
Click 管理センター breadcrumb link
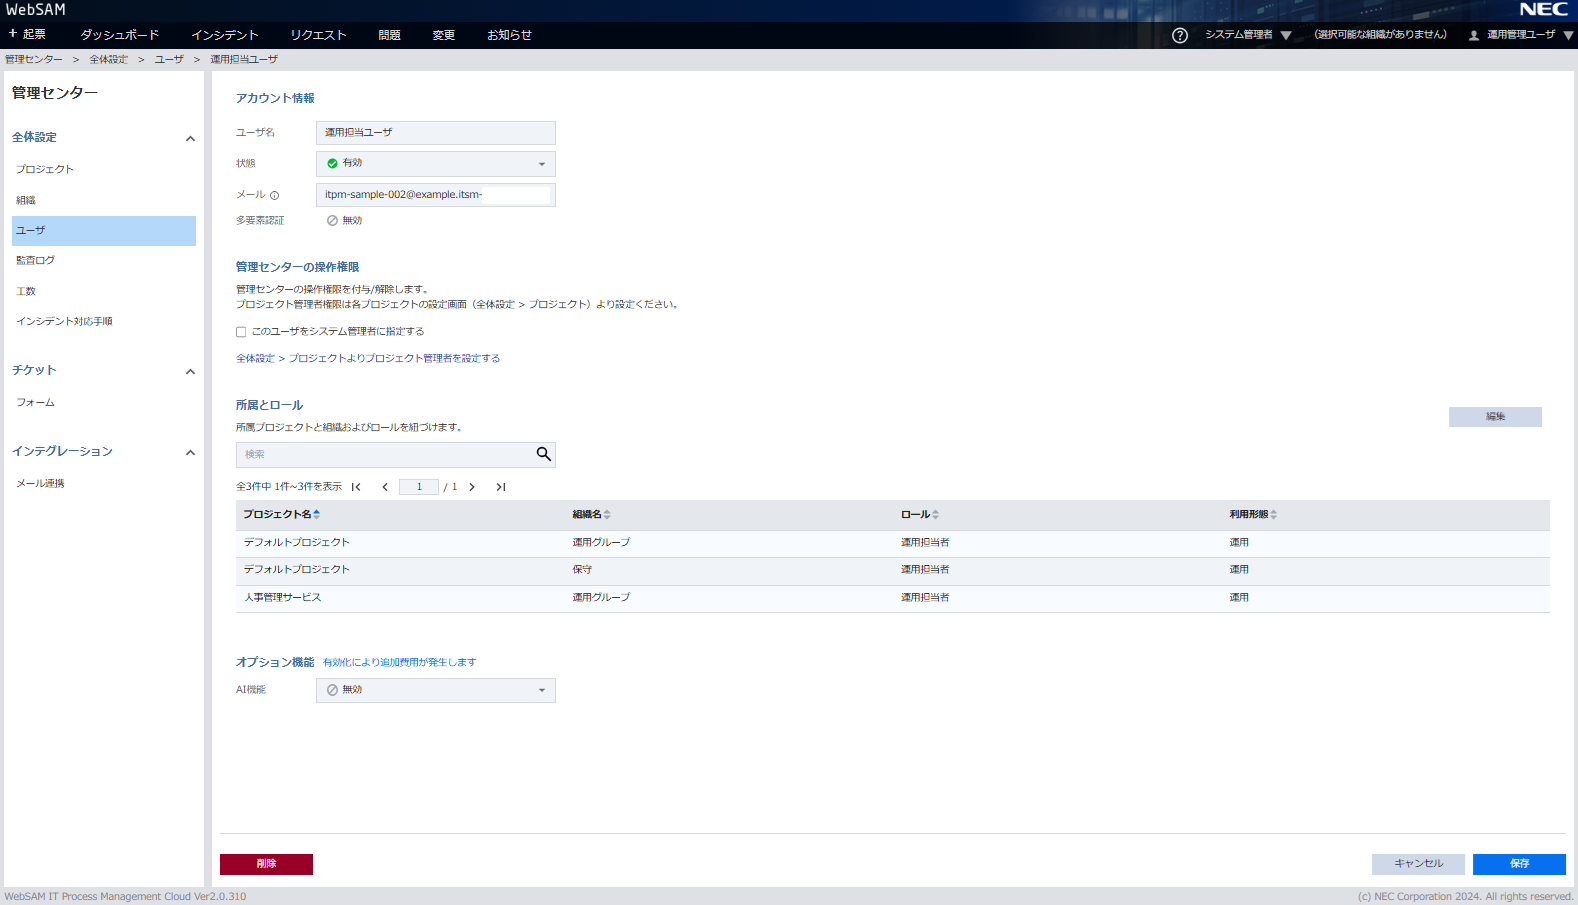click(34, 60)
